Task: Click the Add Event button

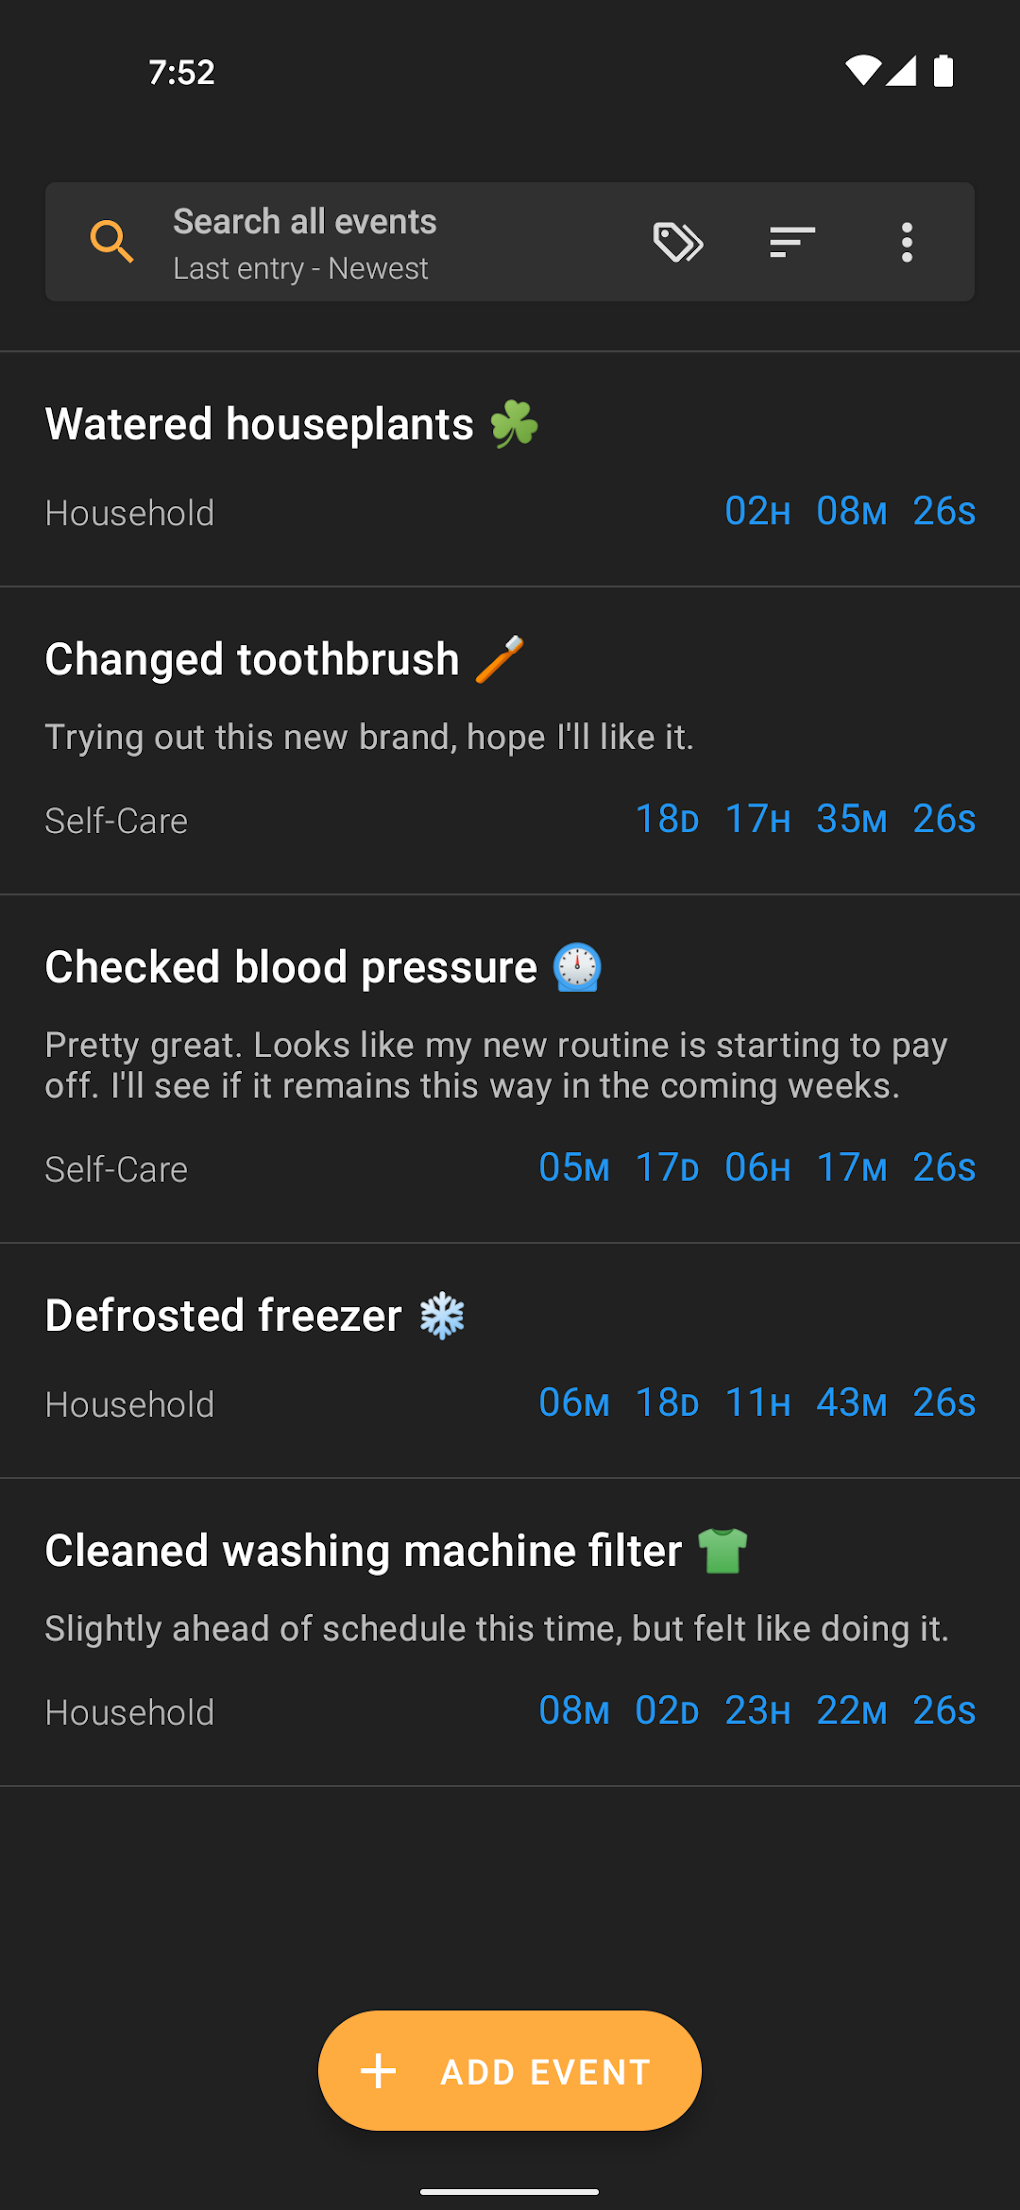Action: [x=510, y=2071]
